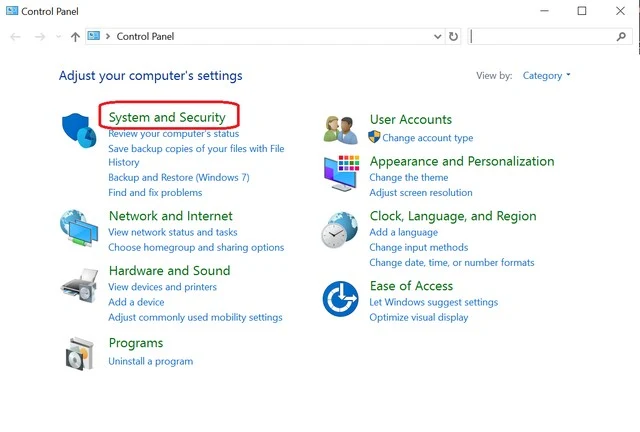Click the search magnifier icon
This screenshot has width=640, height=432.
621,37
